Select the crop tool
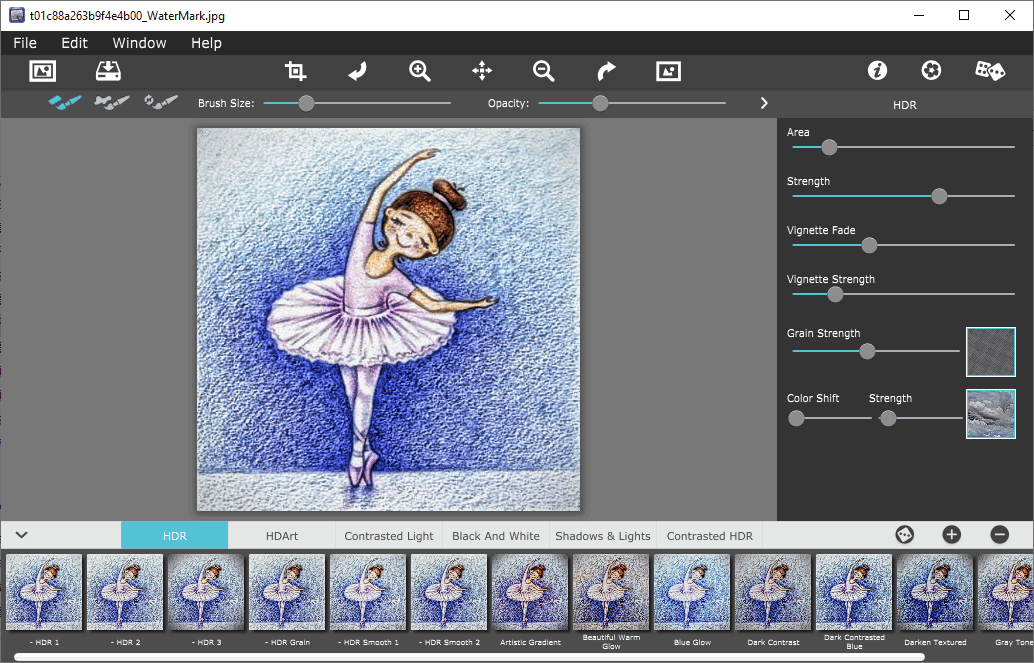The width and height of the screenshot is (1034, 663). (295, 71)
